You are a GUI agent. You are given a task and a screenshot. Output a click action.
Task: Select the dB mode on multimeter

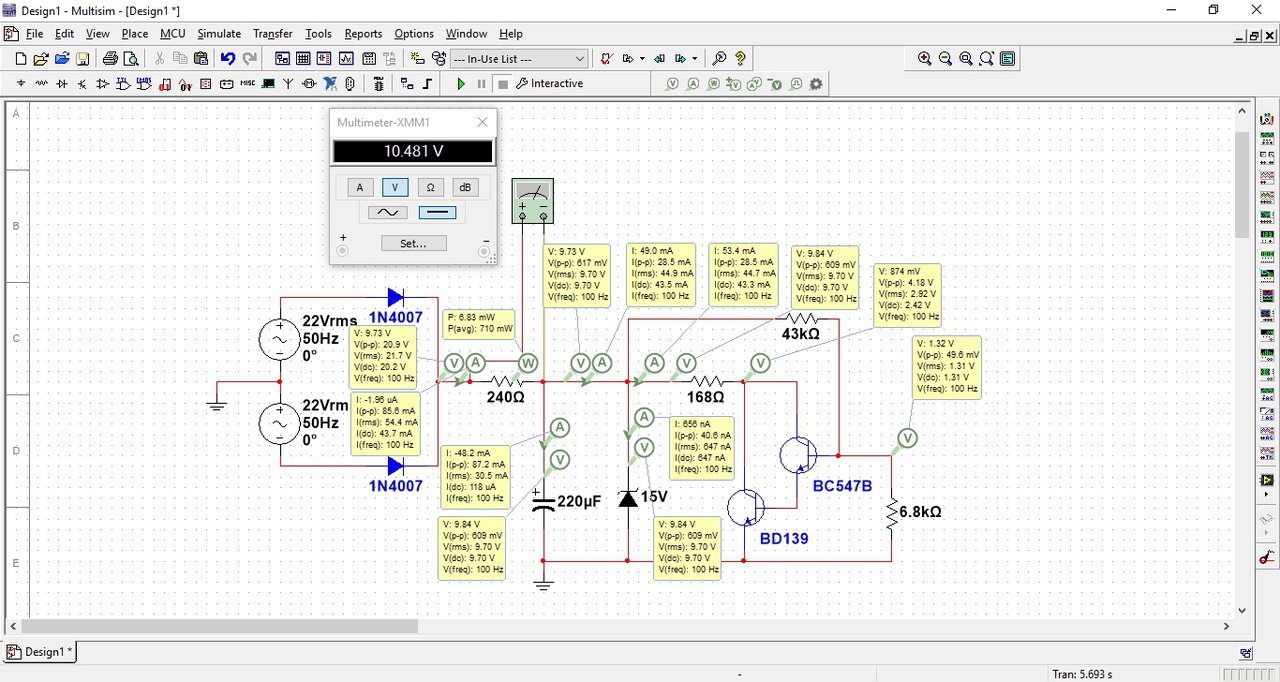(464, 187)
